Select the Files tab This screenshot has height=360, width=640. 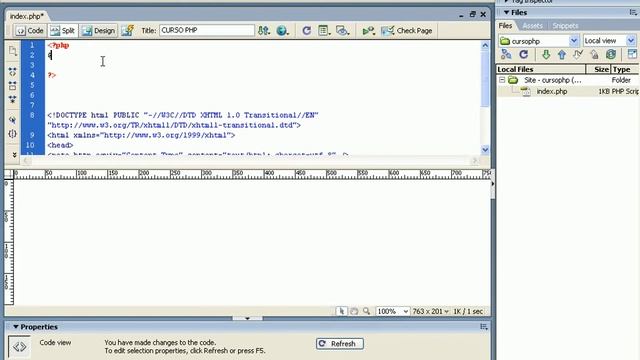(505, 26)
